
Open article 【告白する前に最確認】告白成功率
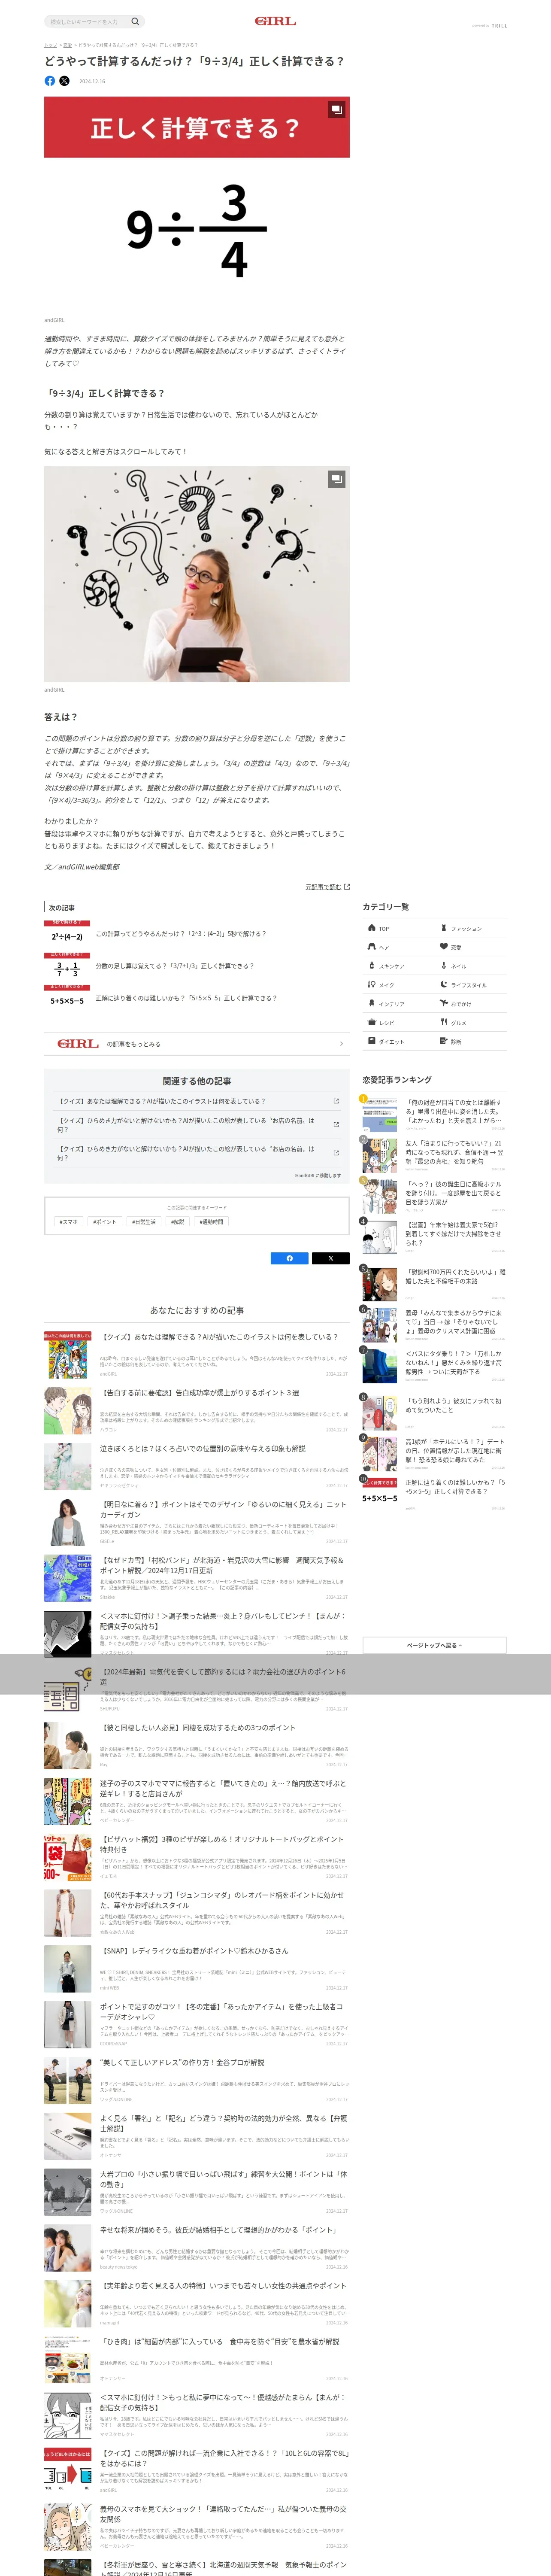click(199, 1393)
